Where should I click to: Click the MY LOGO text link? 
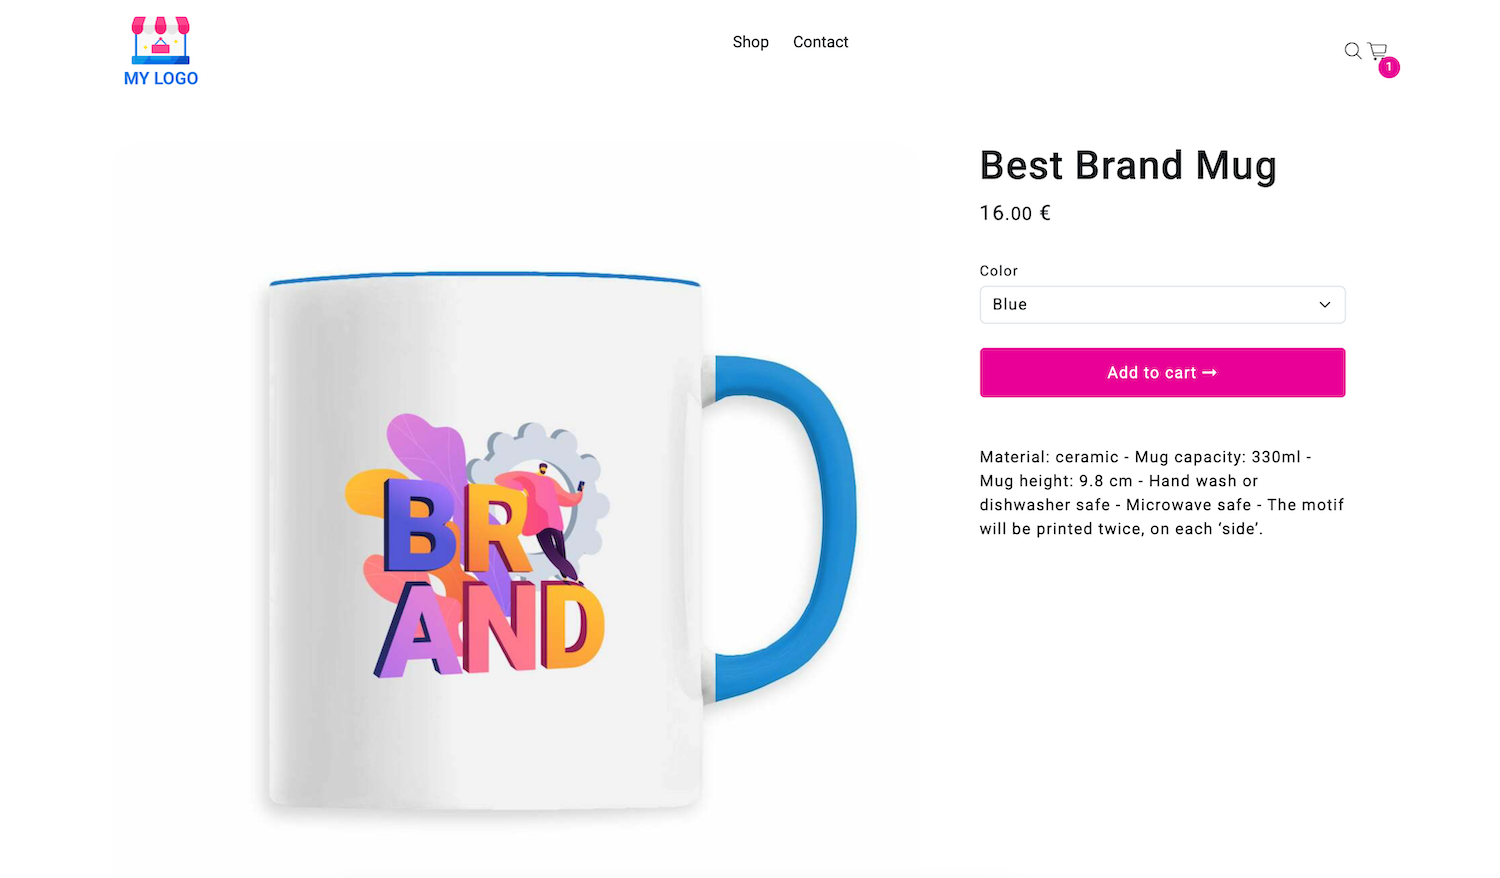pos(161,78)
